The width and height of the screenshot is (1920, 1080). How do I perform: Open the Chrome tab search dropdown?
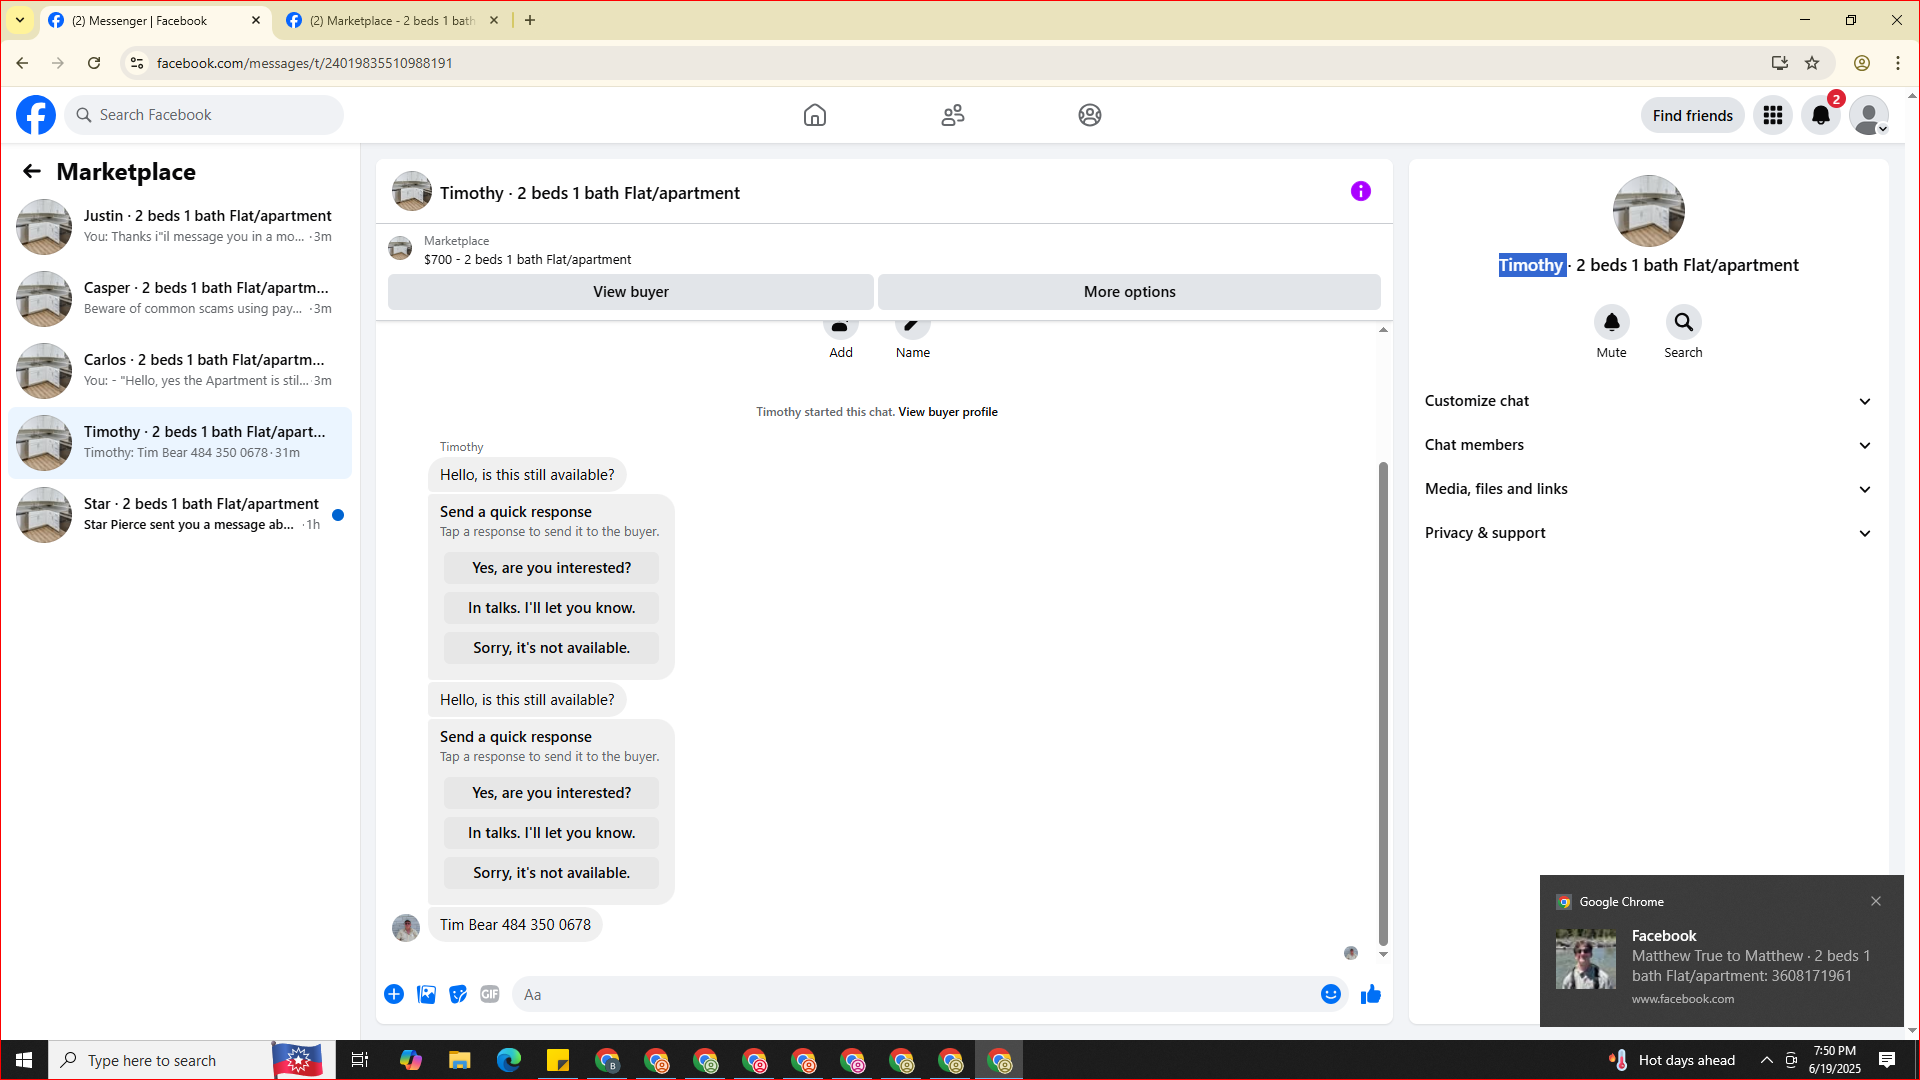20,20
